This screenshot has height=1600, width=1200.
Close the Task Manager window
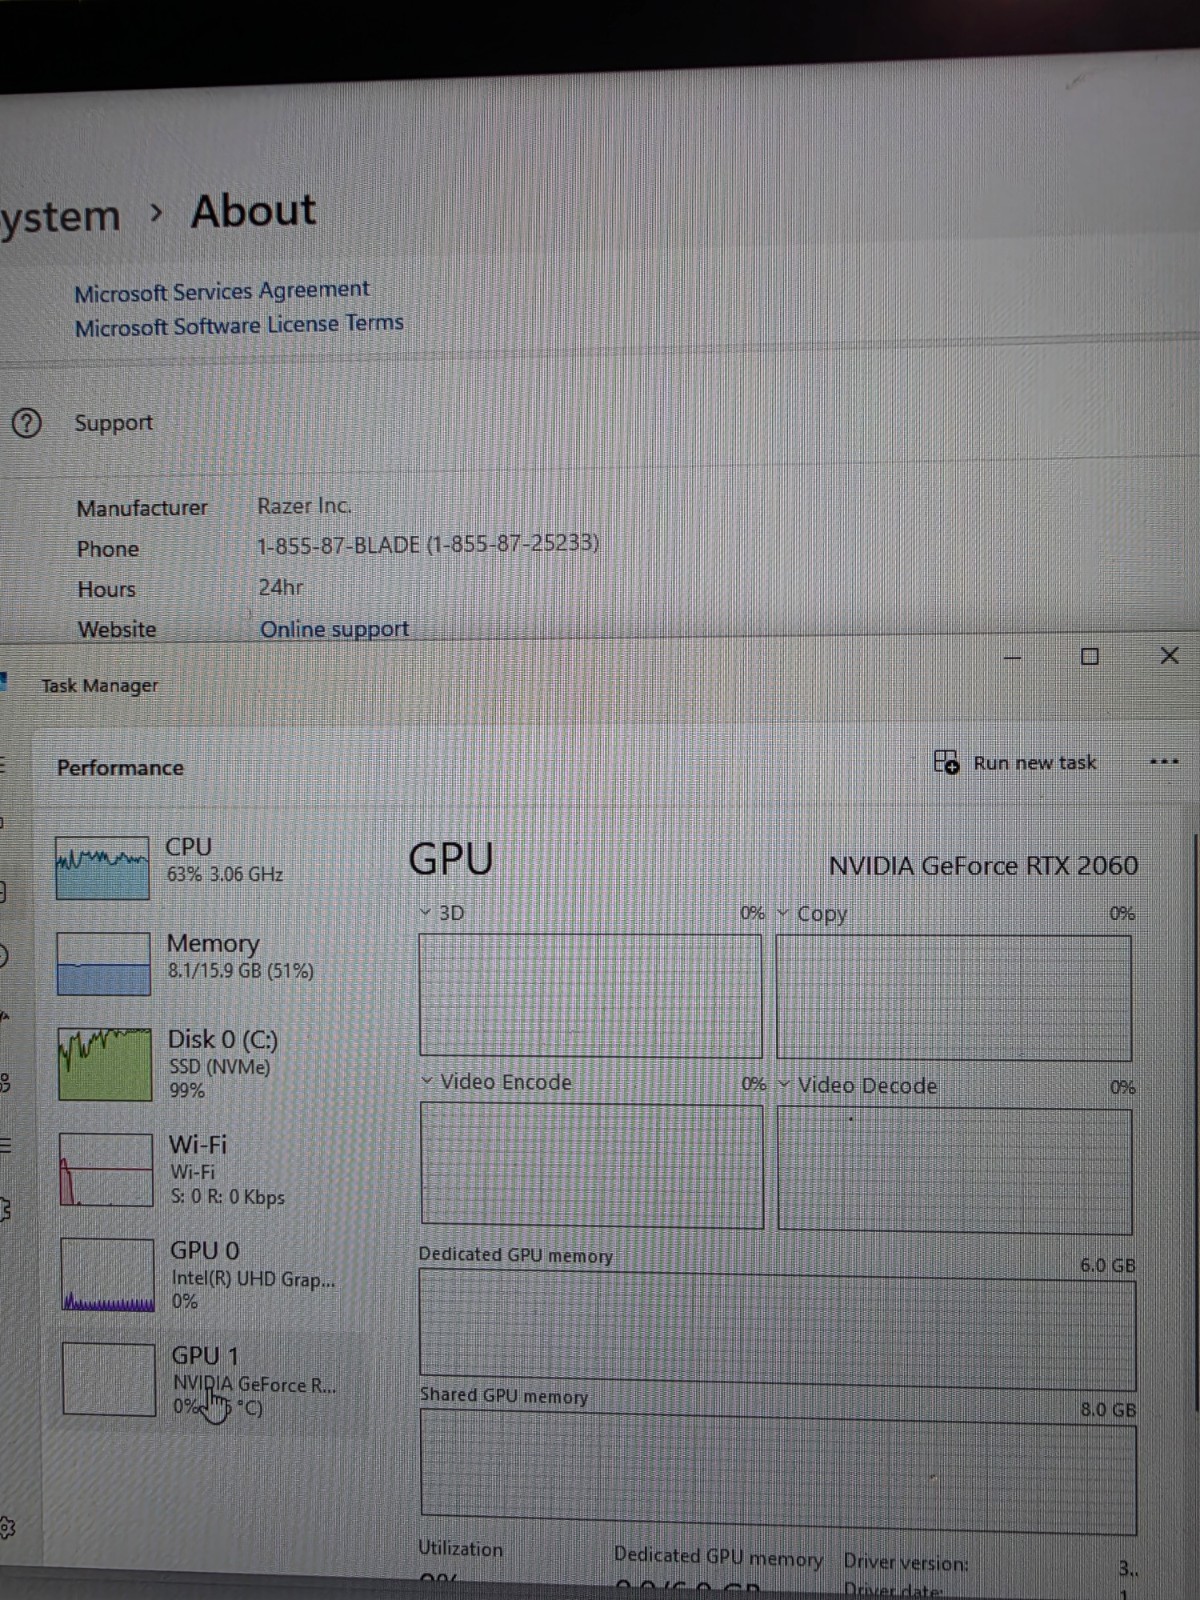click(x=1169, y=656)
